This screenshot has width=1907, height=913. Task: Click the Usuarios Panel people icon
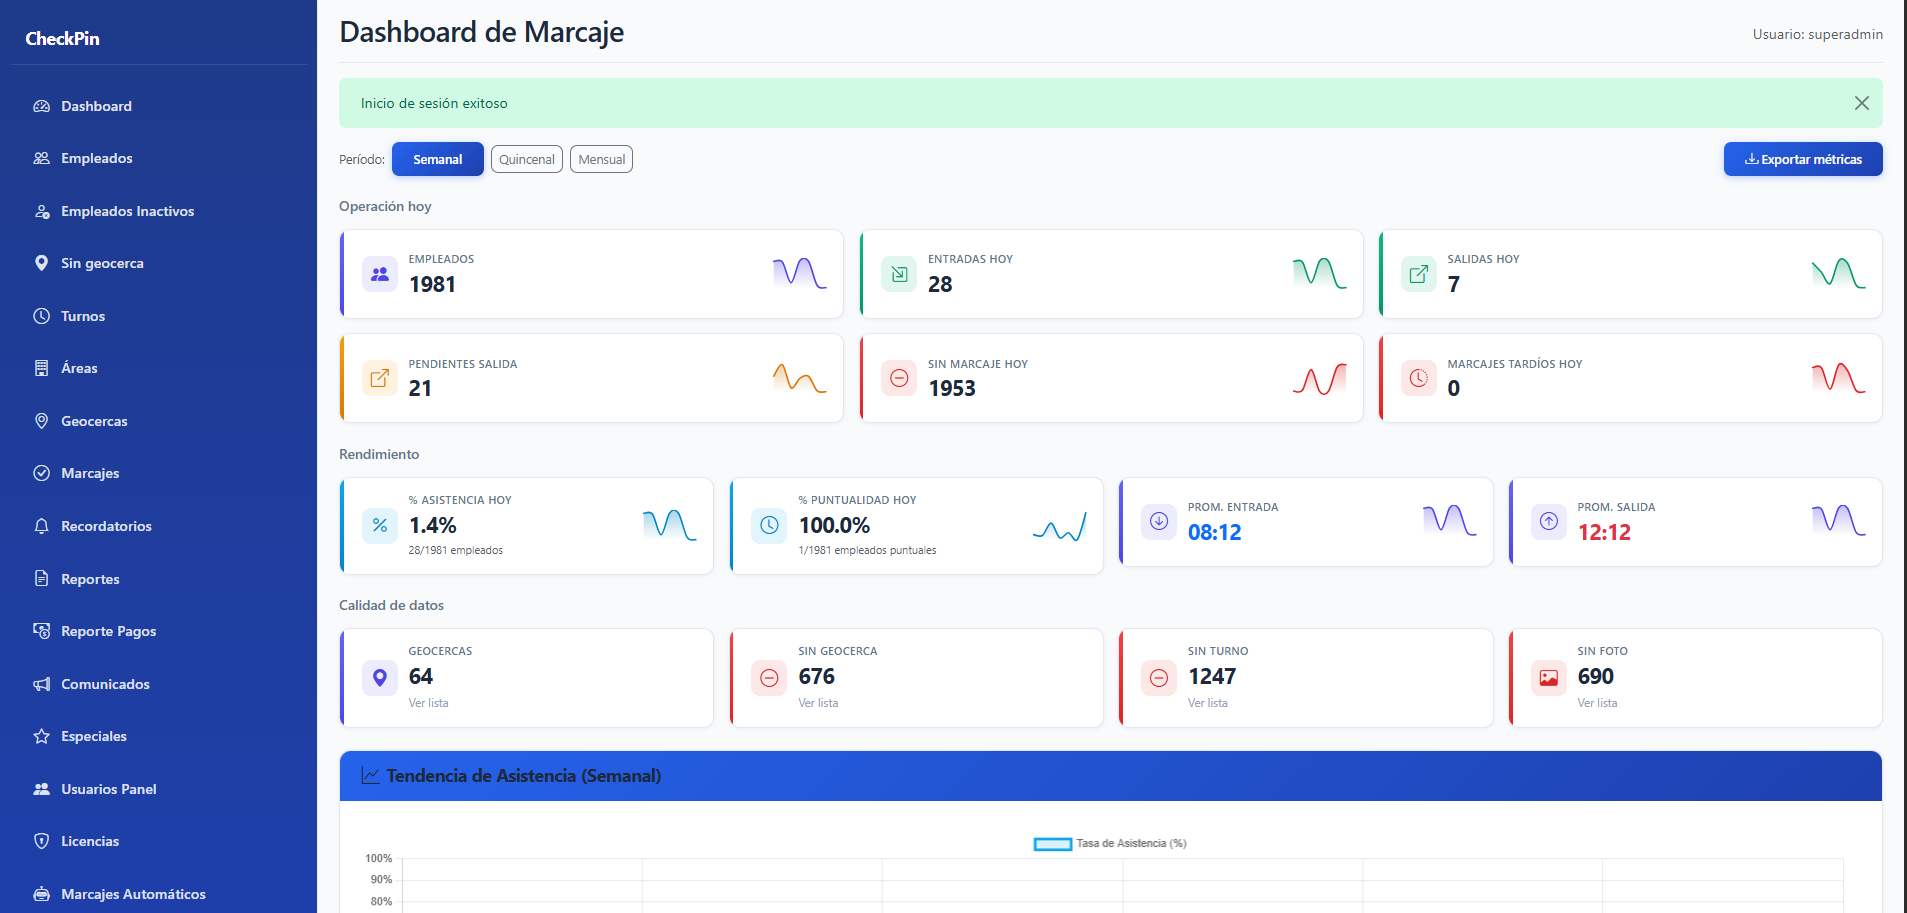(x=41, y=789)
